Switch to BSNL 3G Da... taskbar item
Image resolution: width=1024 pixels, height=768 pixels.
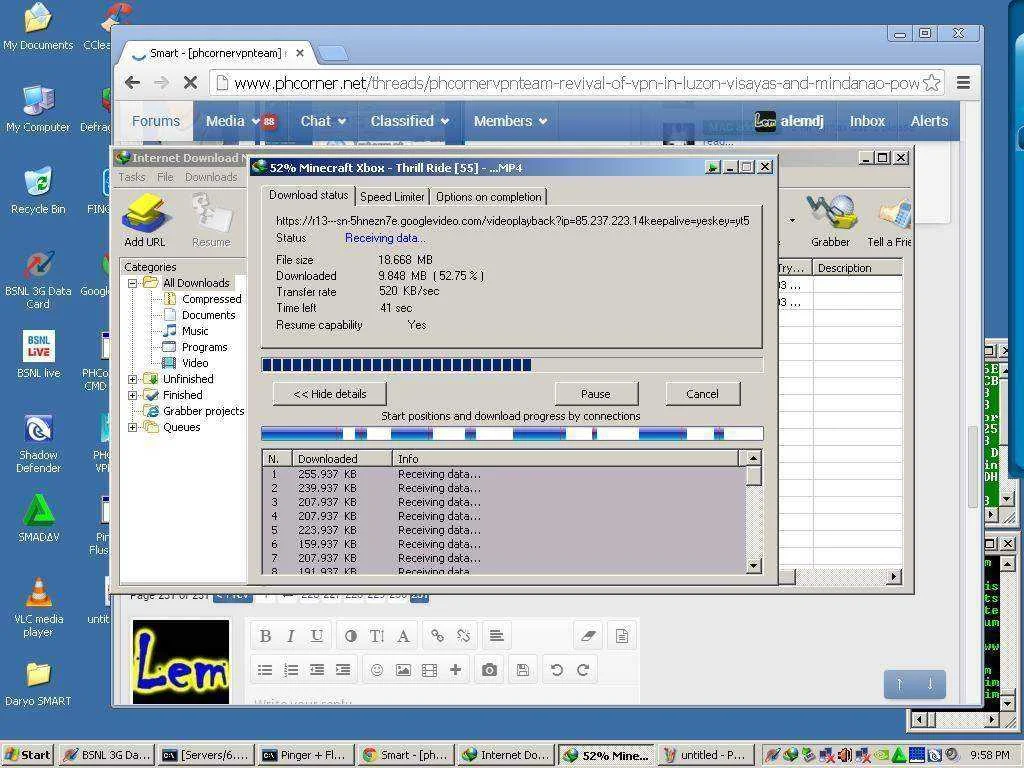pos(106,755)
